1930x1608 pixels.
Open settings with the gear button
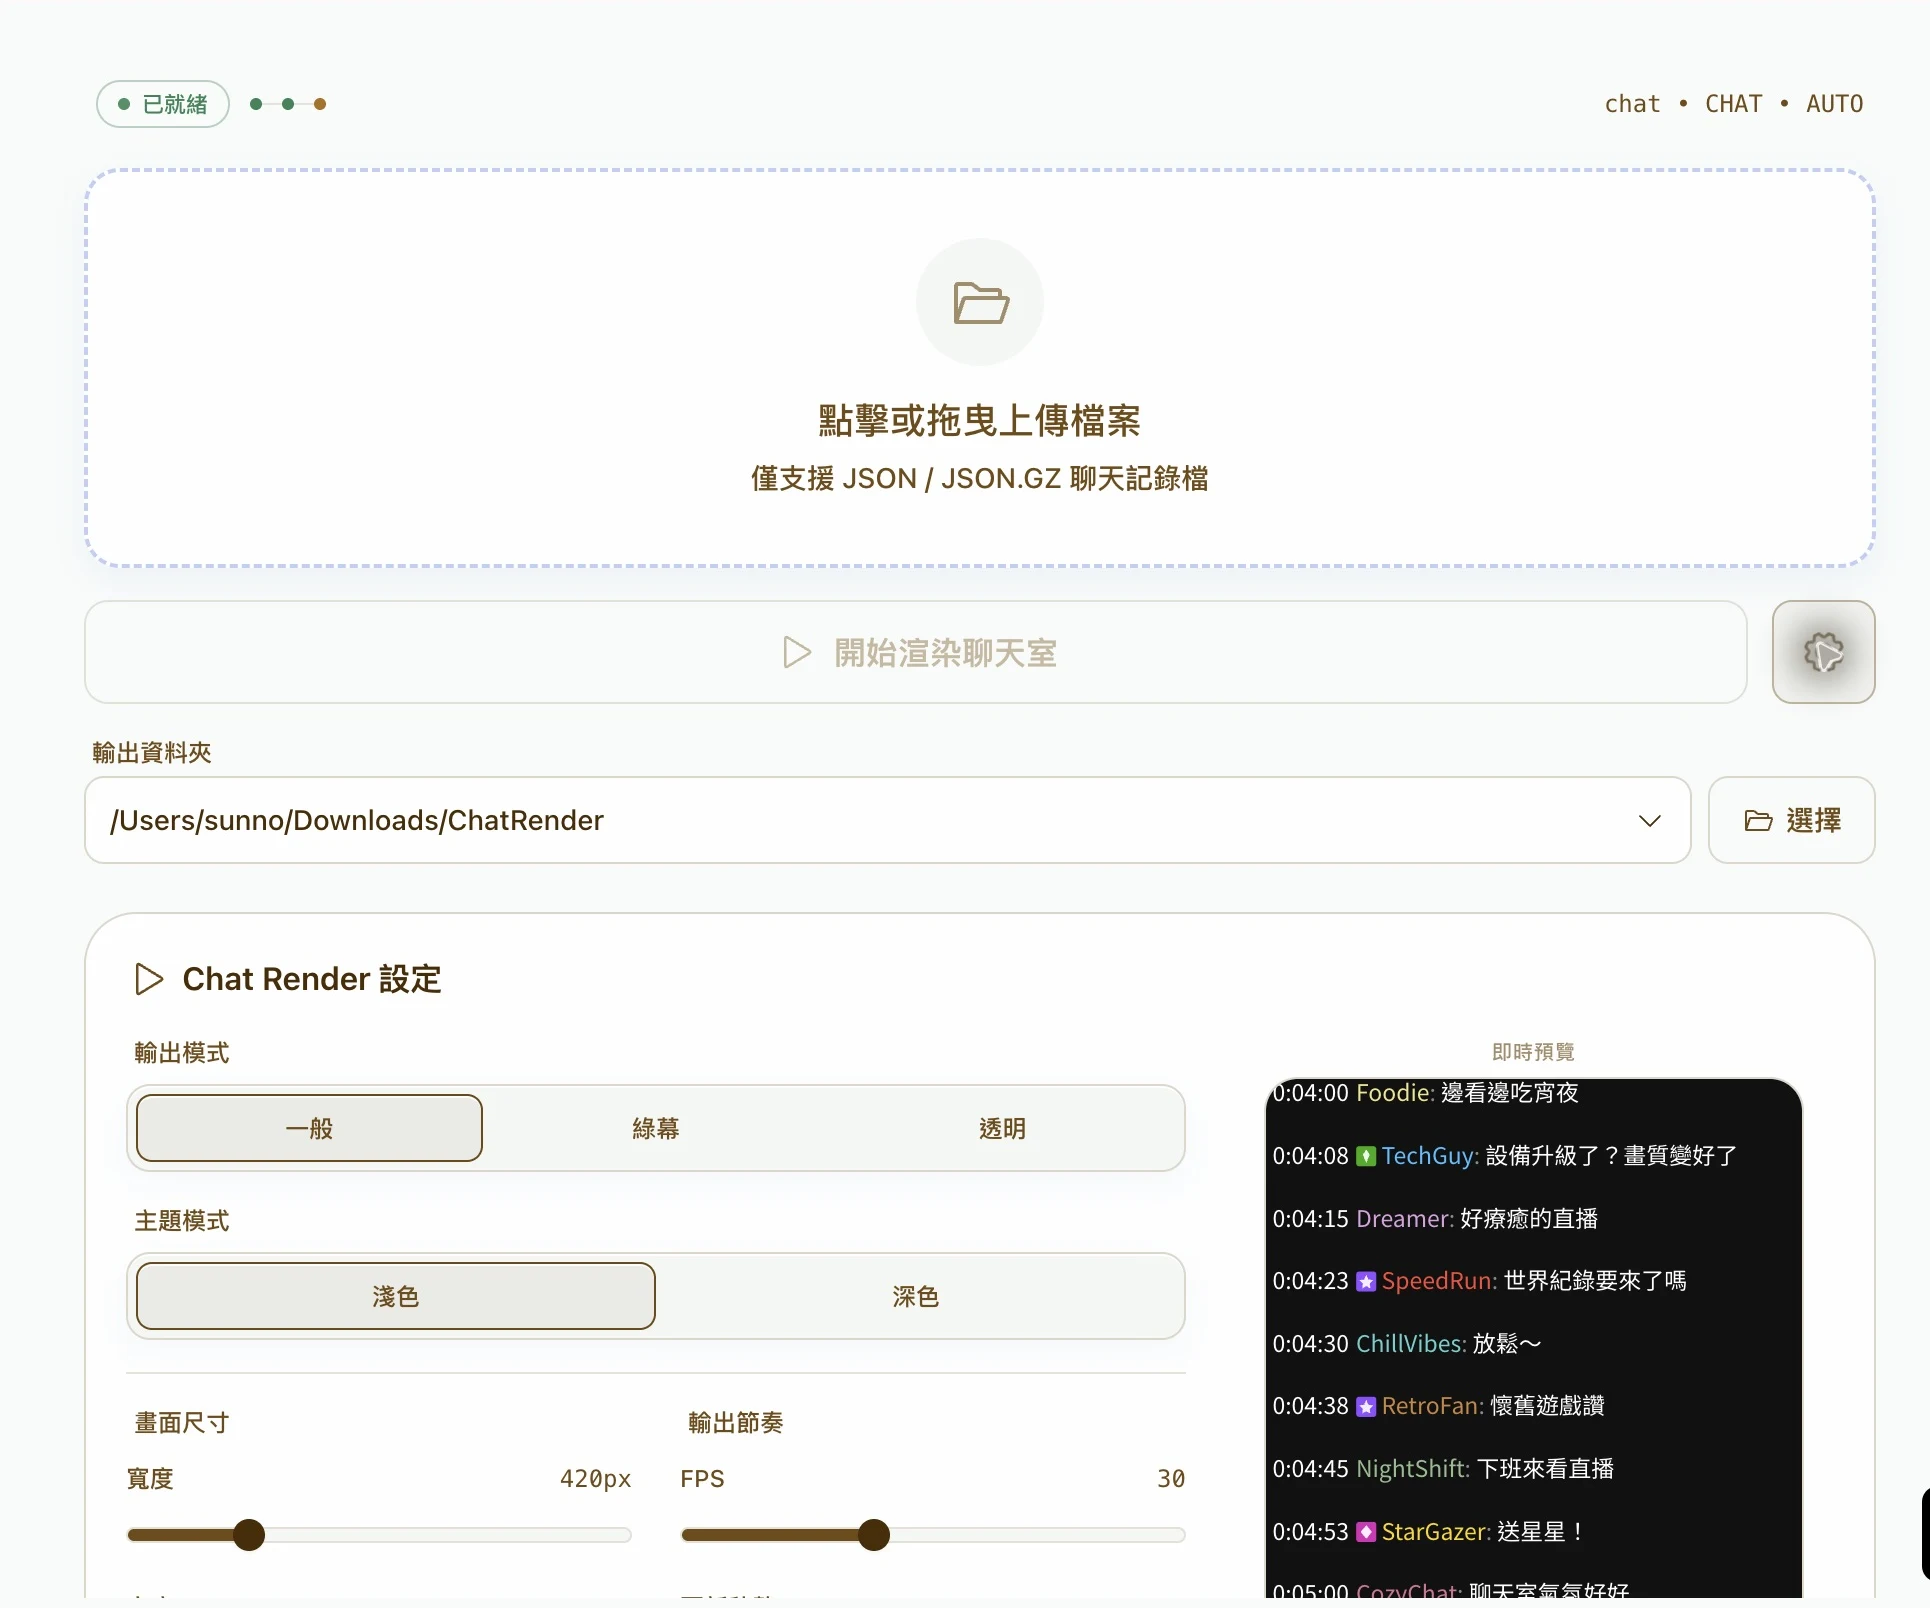(1823, 652)
